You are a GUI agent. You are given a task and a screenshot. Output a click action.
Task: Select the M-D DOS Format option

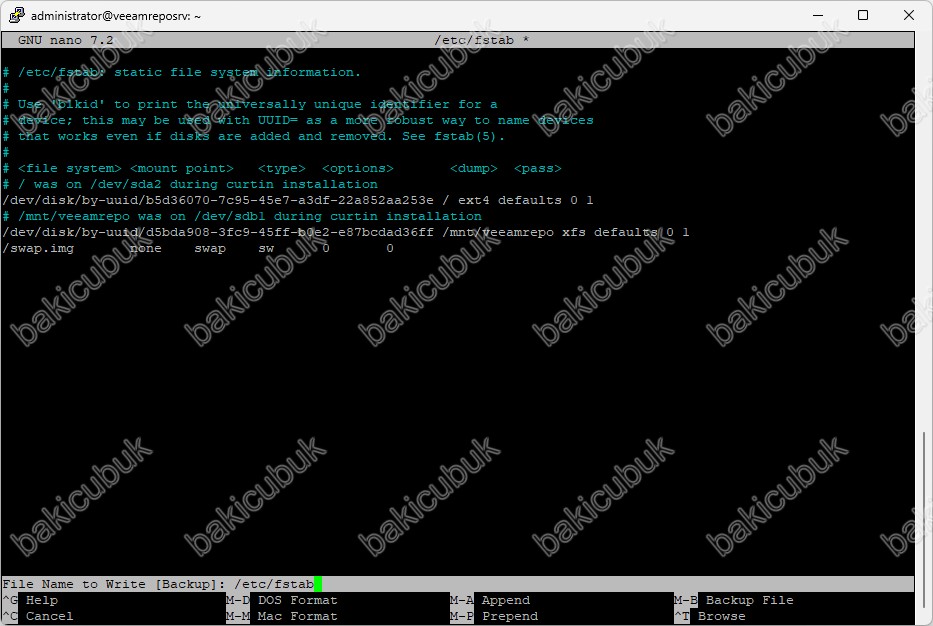point(282,600)
